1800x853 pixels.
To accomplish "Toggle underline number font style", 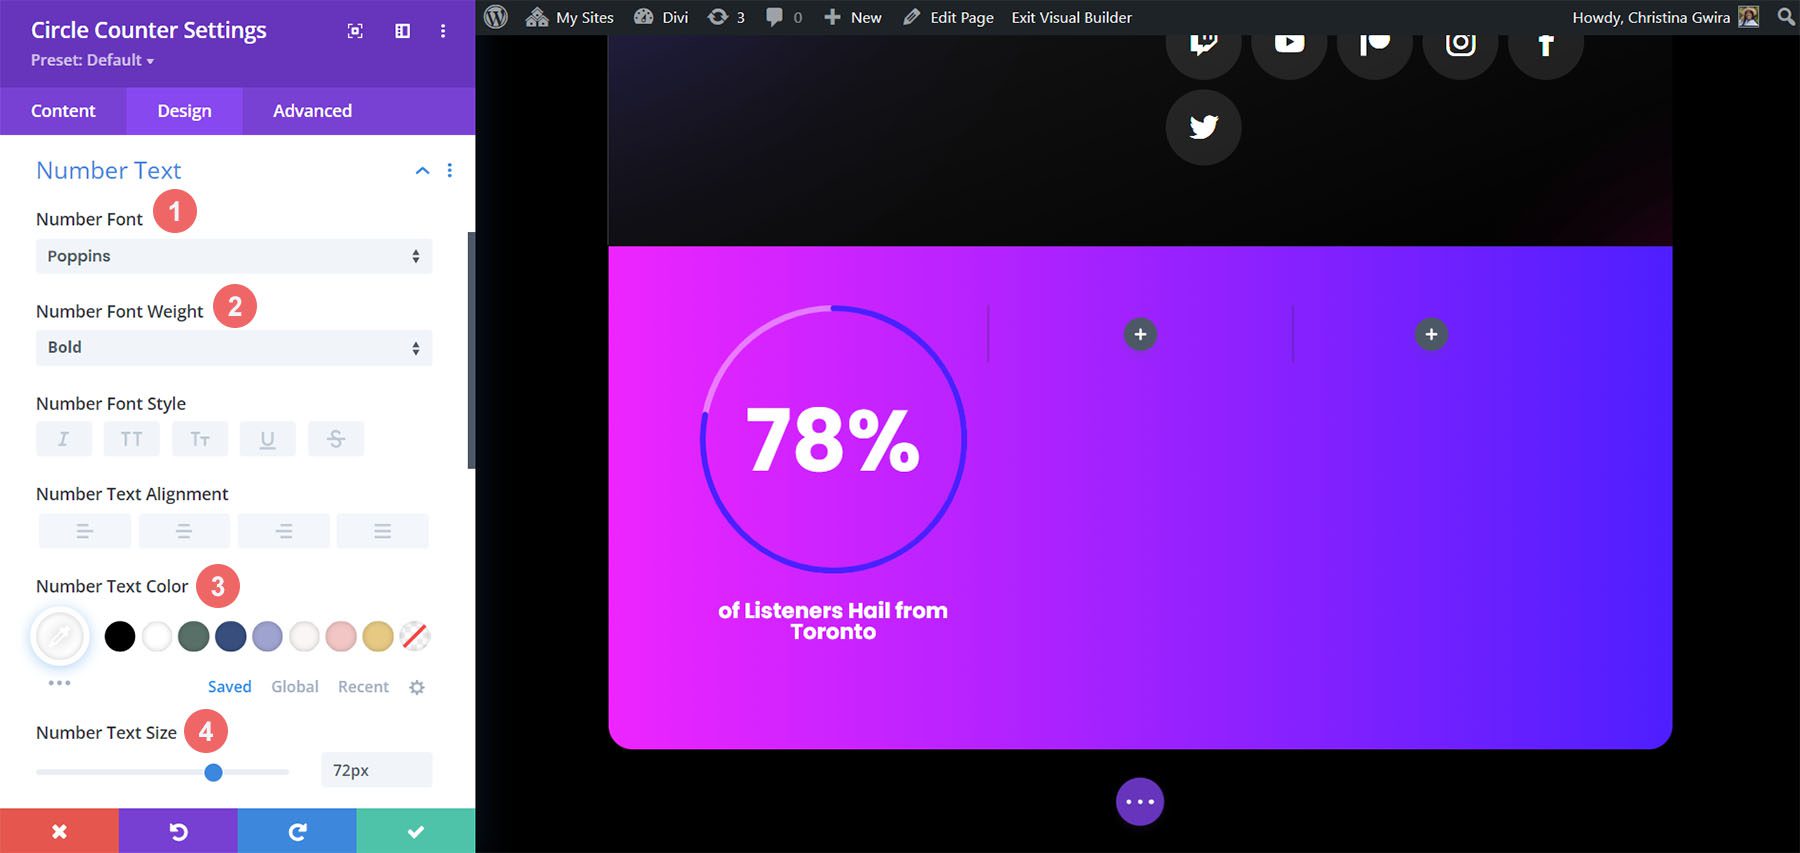I will [267, 439].
